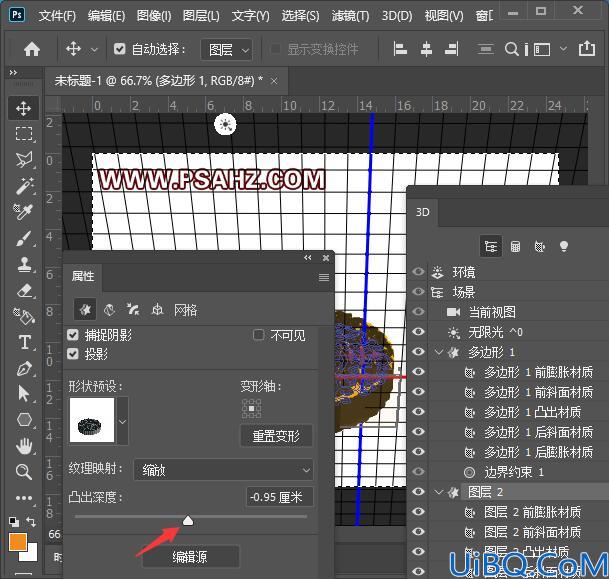Select the Polygonal Lasso tool
Viewport: 609px width, 579px height.
(24, 160)
